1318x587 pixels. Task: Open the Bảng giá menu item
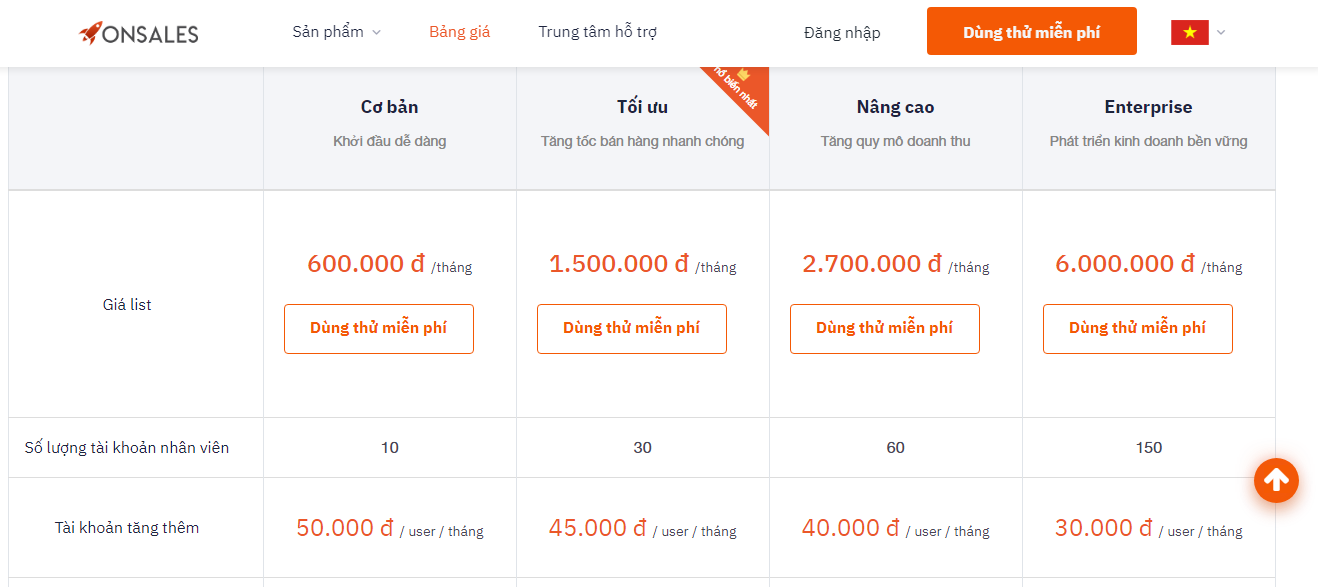tap(459, 32)
